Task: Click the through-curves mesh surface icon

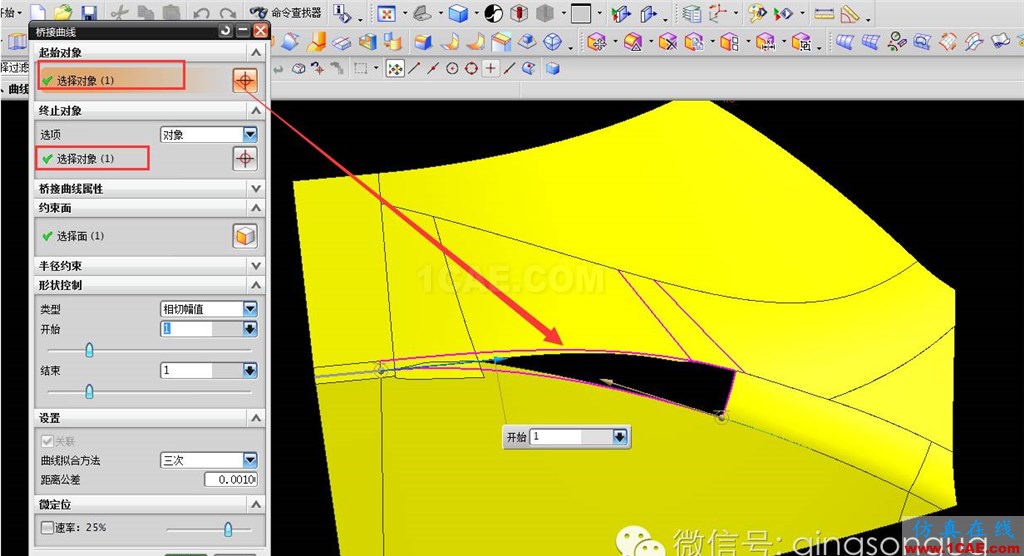Action: tap(871, 42)
